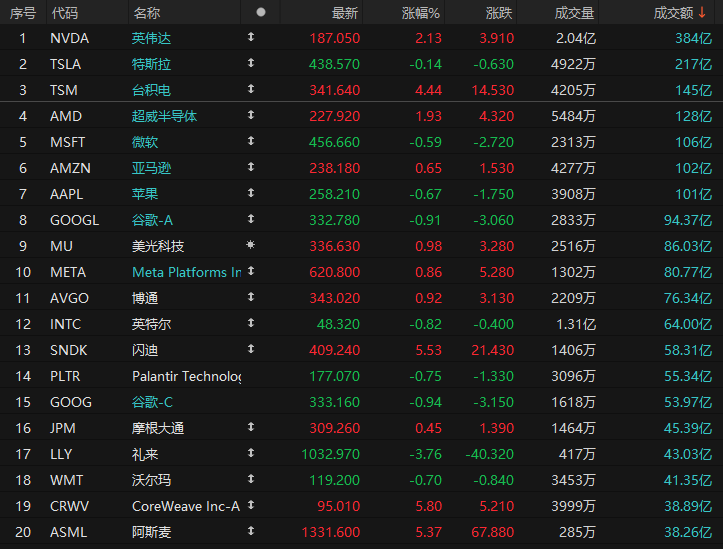Sort by the 涨跌 column header

click(499, 13)
